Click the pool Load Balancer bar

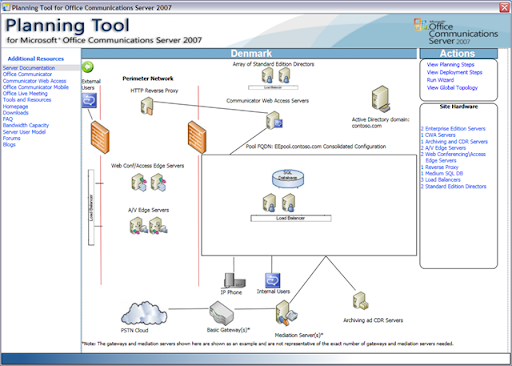291,218
